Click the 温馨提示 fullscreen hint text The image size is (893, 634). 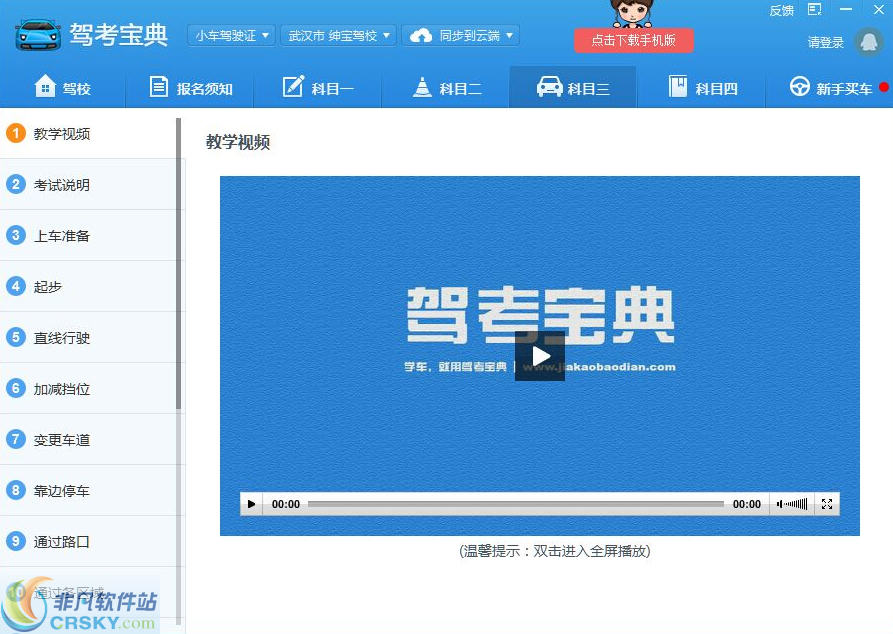click(x=555, y=551)
